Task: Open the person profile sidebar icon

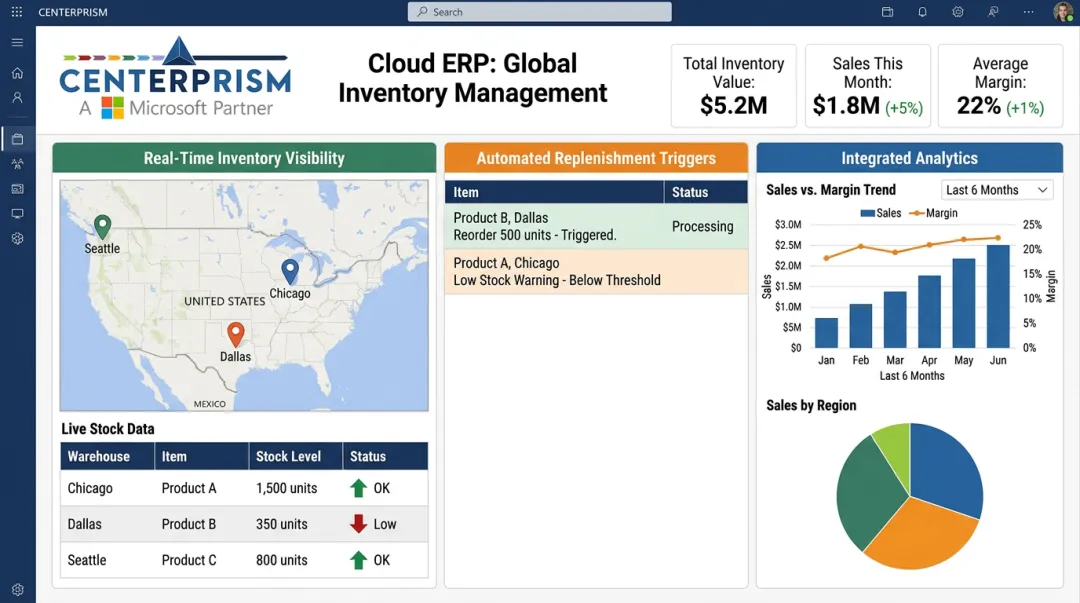Action: coord(17,98)
